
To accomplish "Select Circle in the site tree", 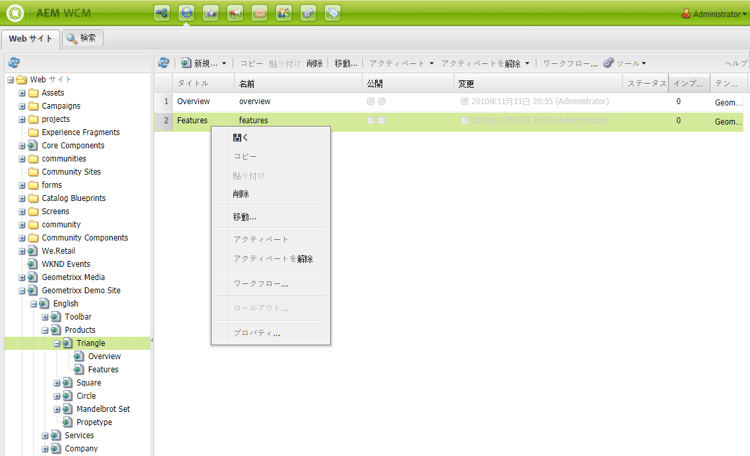I will 86,396.
